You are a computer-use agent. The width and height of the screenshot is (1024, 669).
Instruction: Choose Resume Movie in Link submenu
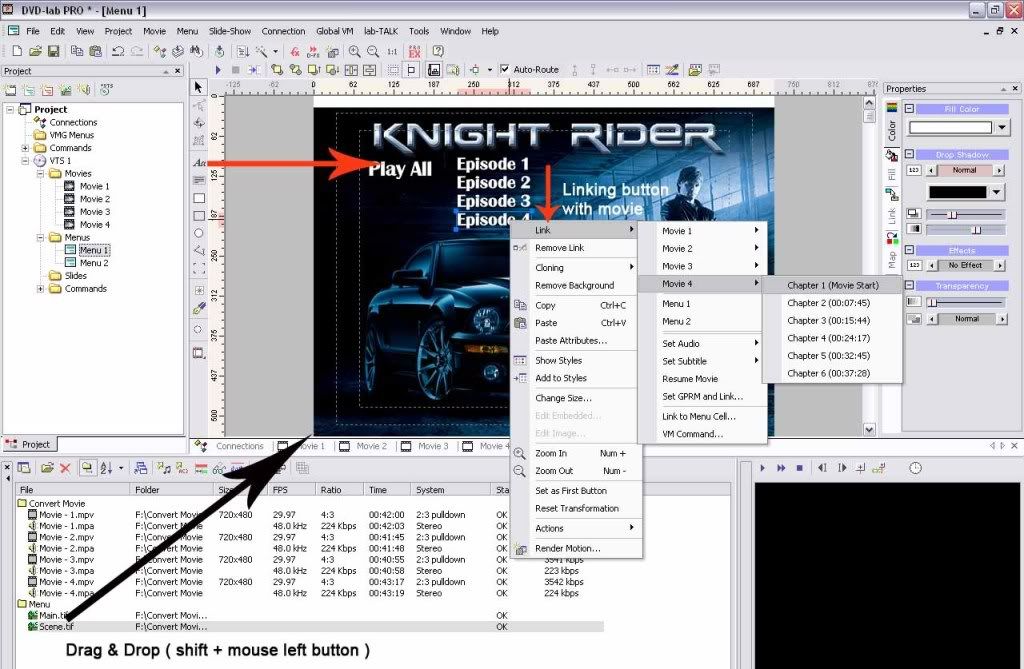coord(690,378)
